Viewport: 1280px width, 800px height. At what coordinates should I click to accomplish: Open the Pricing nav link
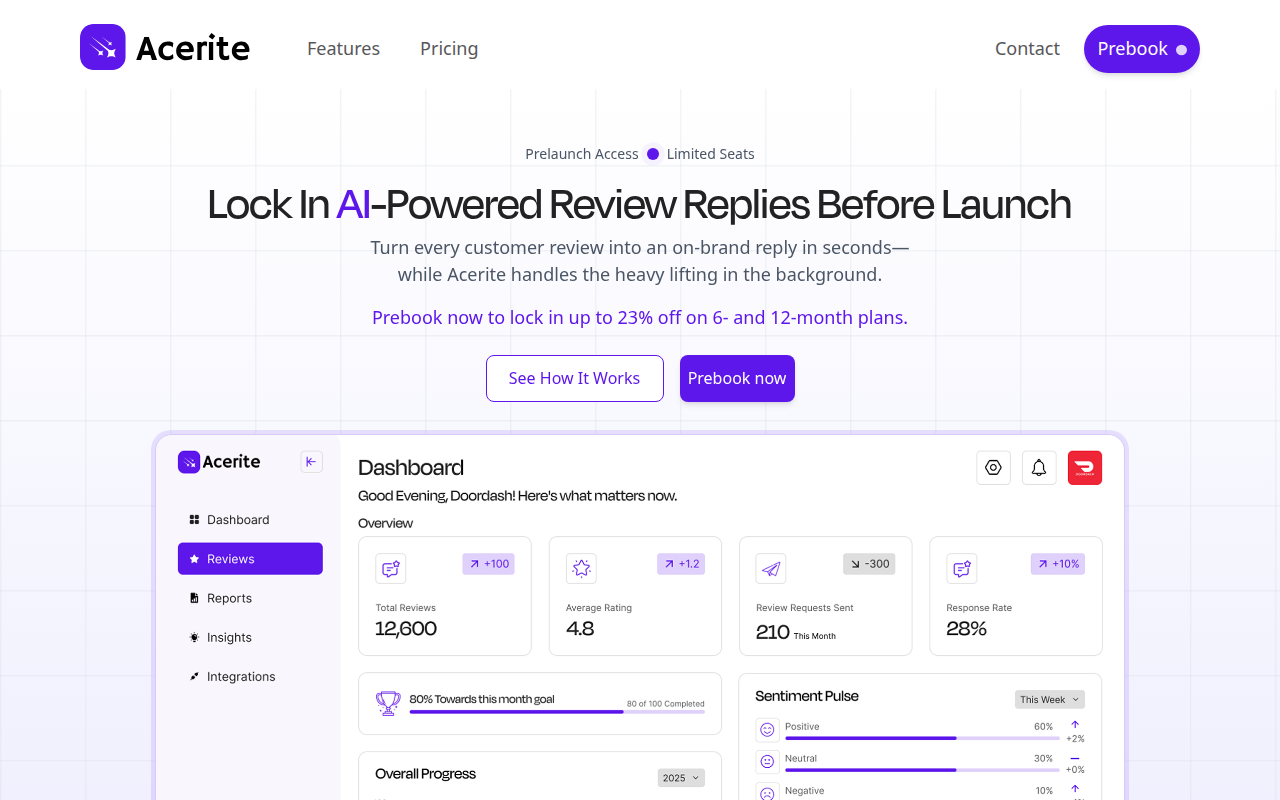tap(449, 48)
